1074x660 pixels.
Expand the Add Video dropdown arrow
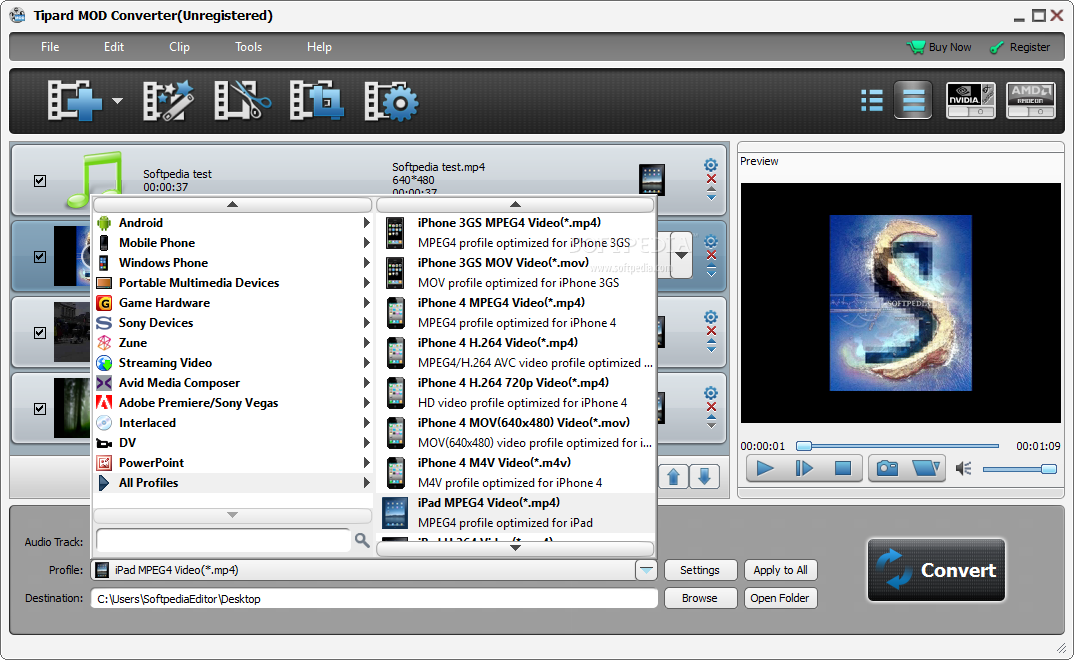(118, 101)
